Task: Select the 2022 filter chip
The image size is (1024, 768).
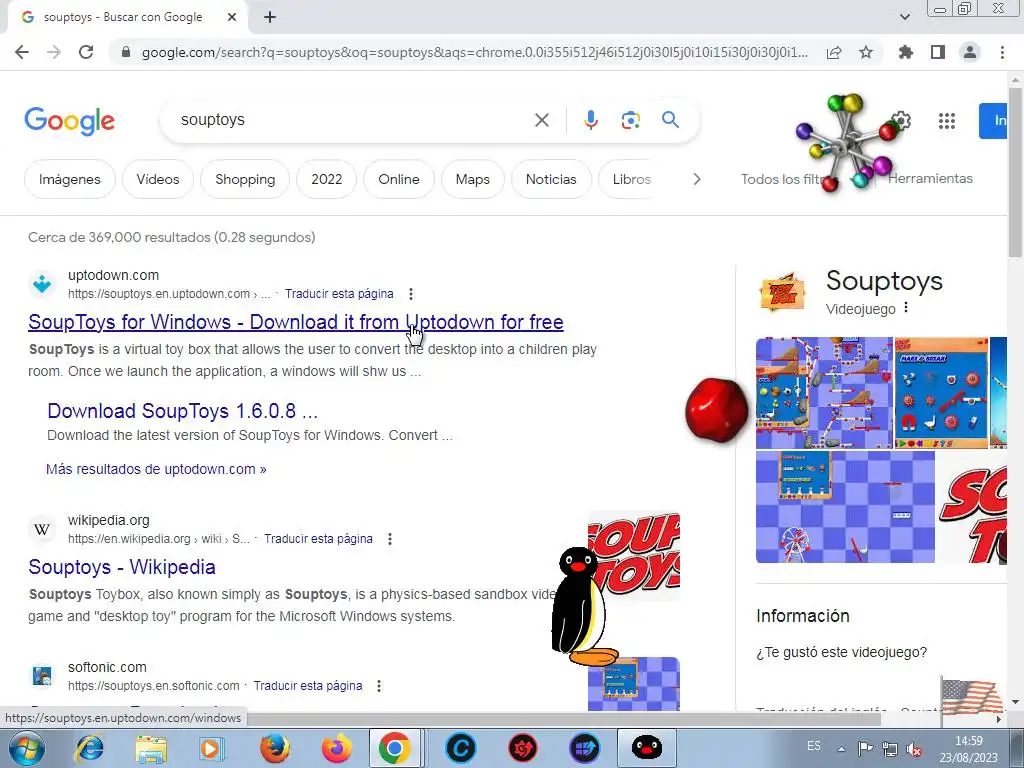Action: pos(327,179)
